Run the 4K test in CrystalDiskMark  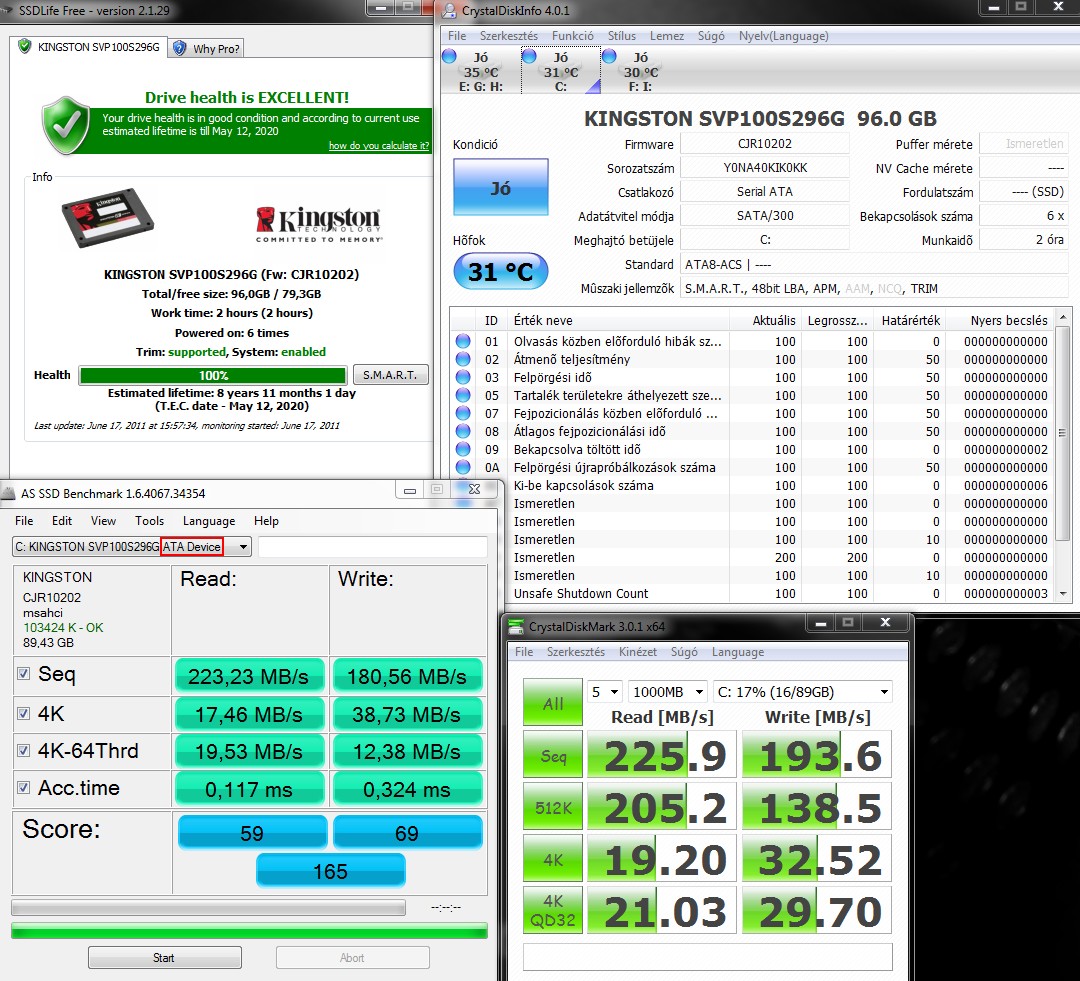[x=553, y=859]
